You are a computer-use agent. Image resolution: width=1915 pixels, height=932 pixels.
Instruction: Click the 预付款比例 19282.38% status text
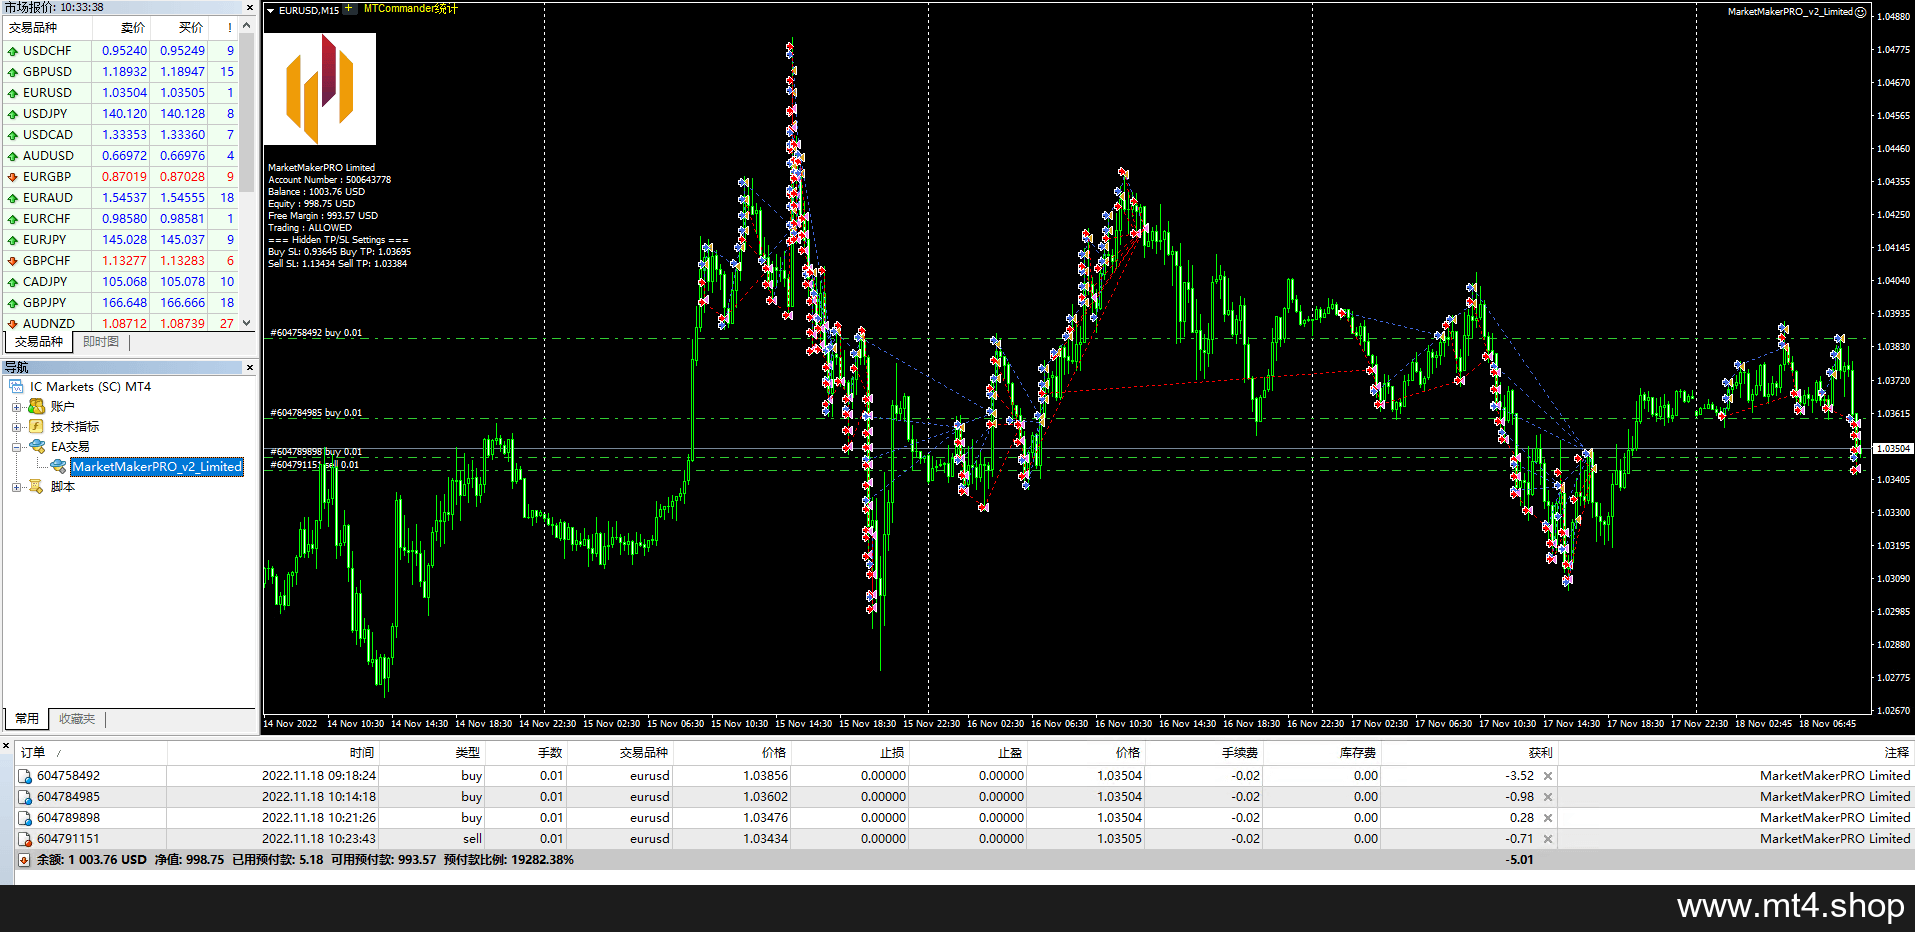(509, 860)
